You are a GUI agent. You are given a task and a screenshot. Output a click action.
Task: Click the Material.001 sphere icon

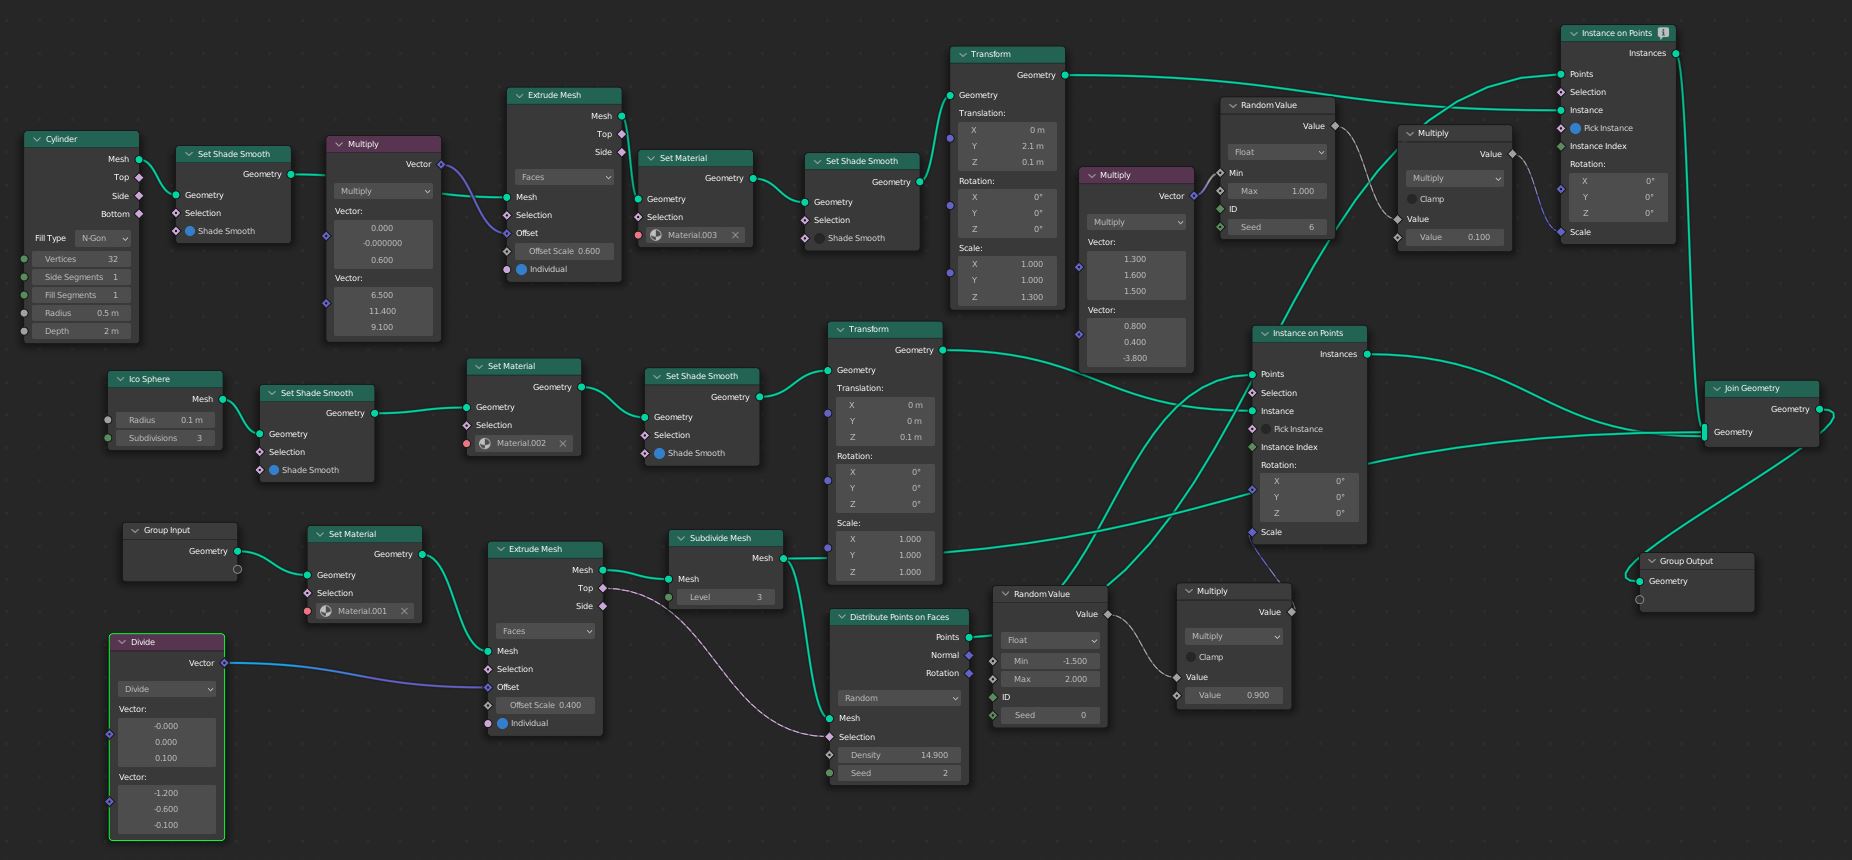[326, 611]
